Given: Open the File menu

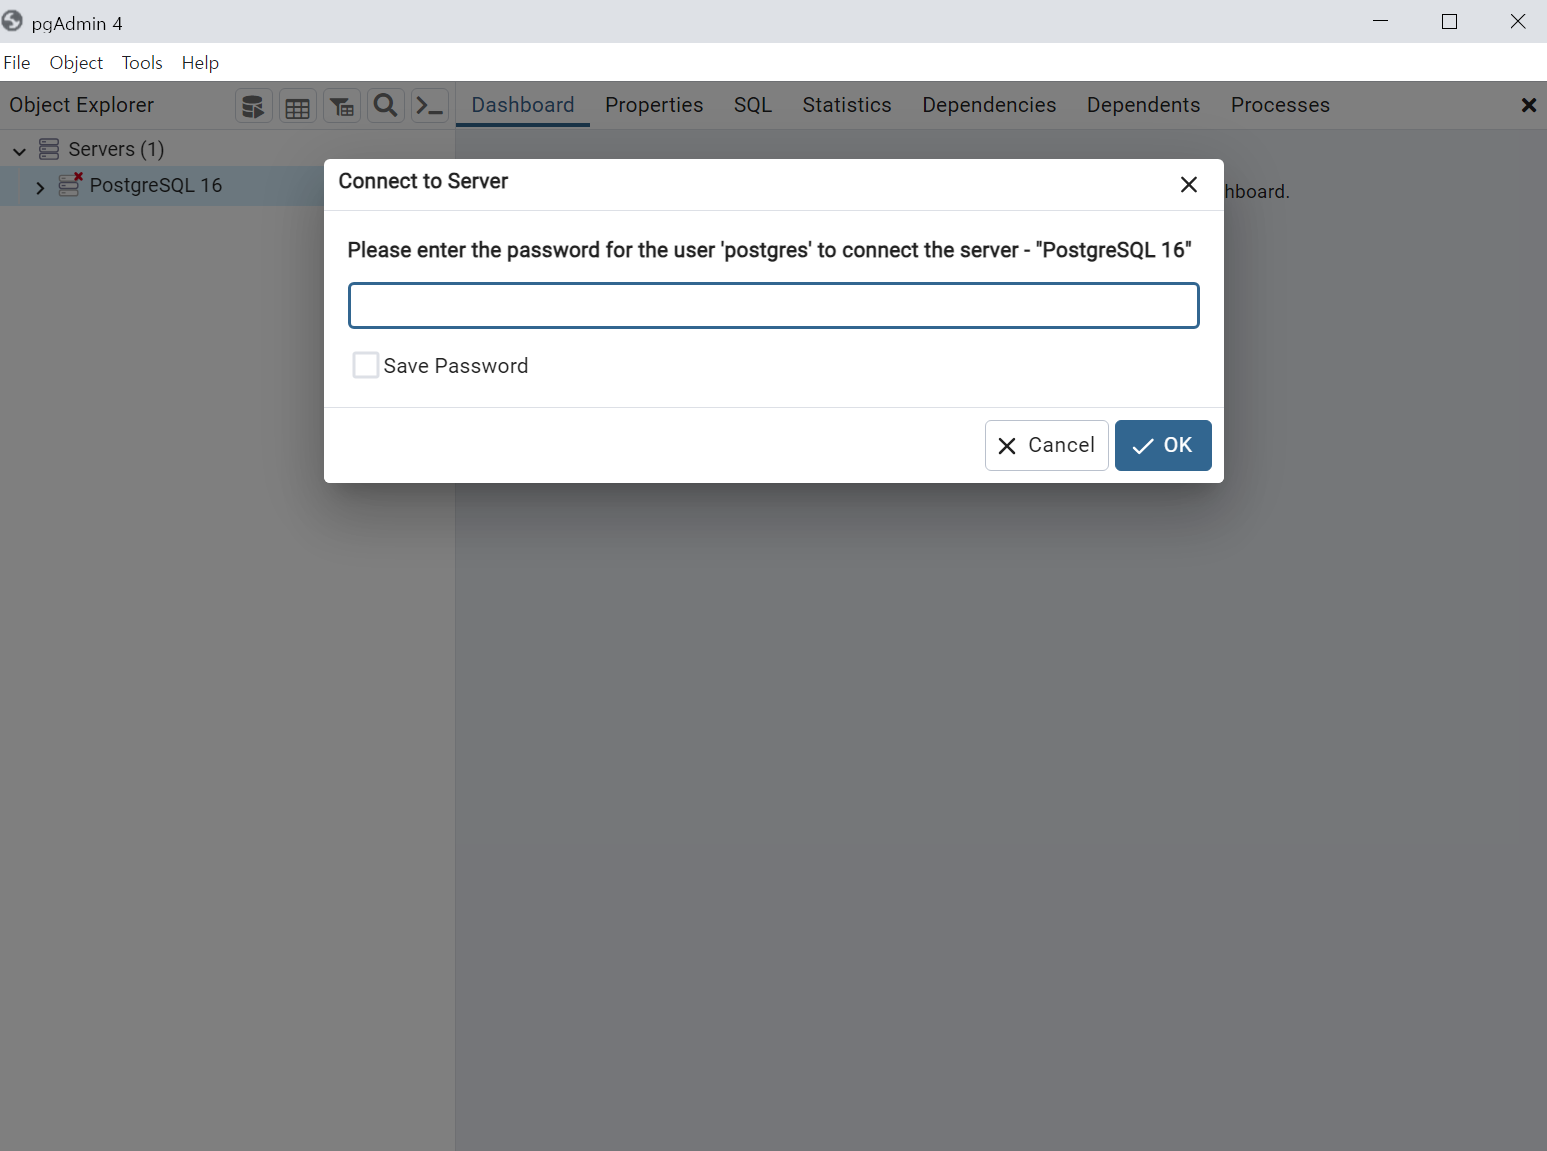Looking at the screenshot, I should tap(17, 62).
